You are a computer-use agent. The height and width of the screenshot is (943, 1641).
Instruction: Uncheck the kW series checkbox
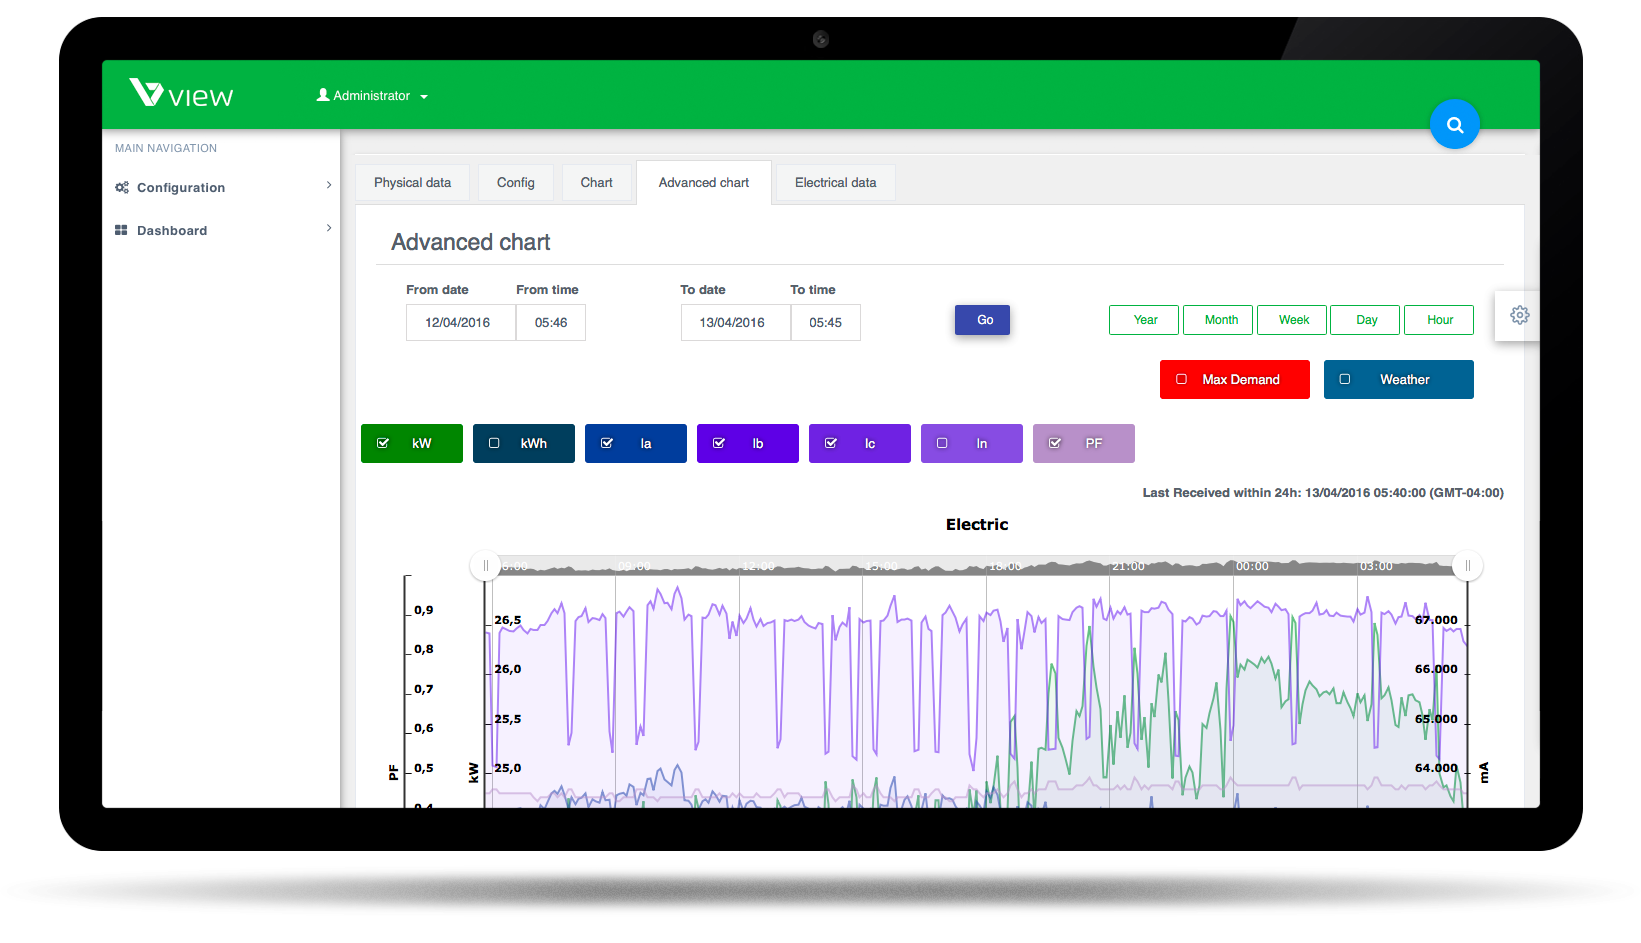pos(383,444)
